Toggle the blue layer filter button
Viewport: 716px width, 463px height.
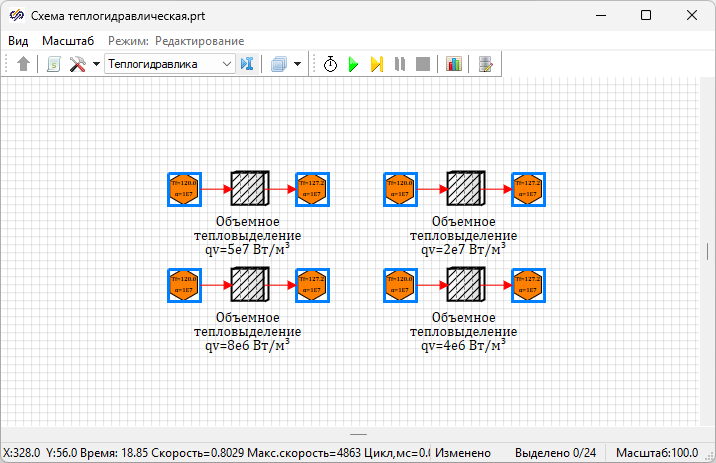pyautogui.click(x=249, y=64)
